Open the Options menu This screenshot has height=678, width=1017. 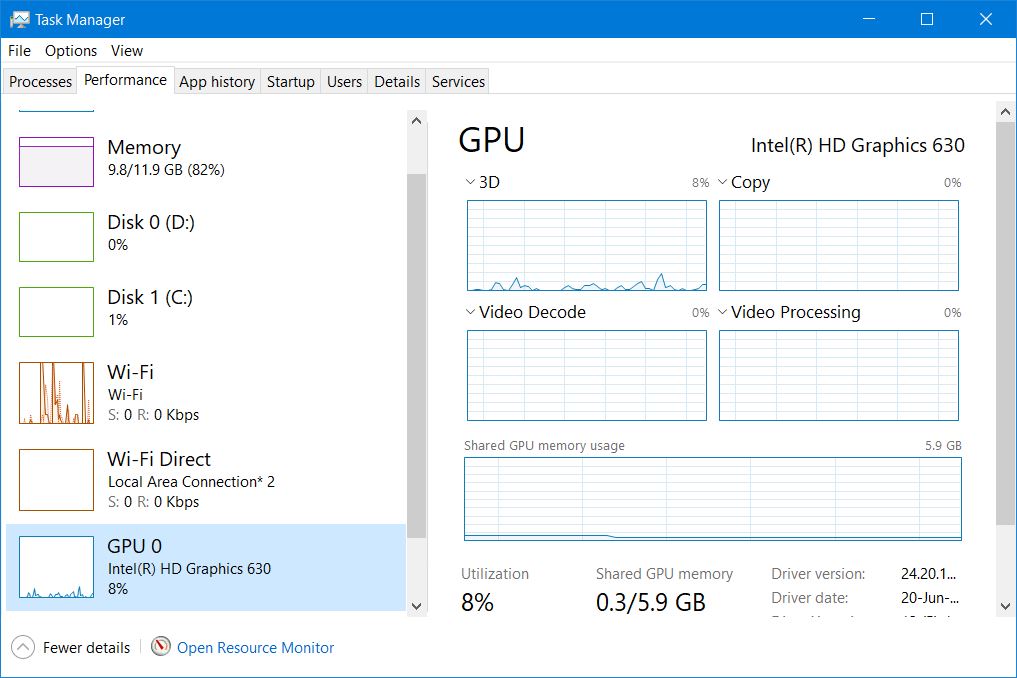(x=71, y=51)
